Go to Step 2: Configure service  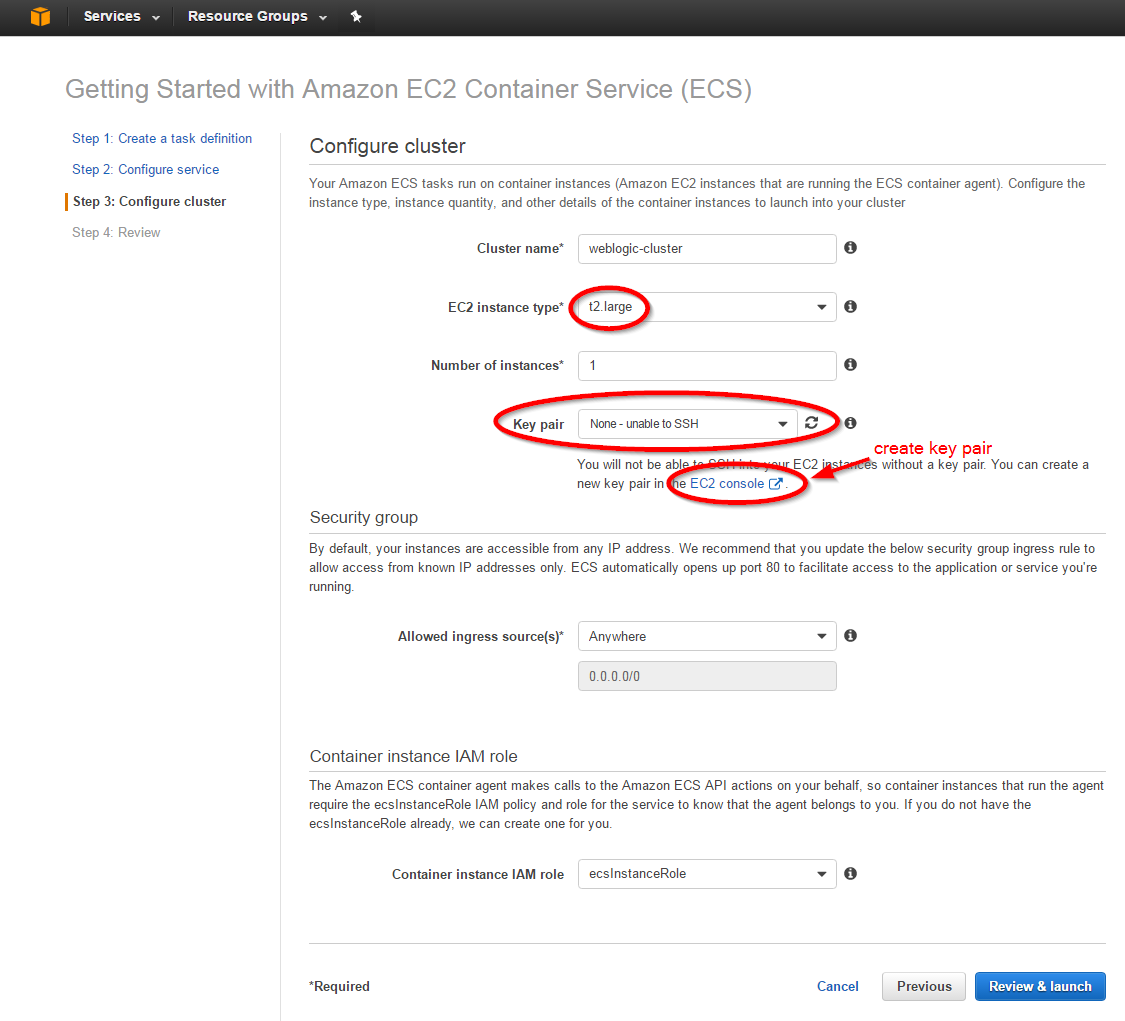click(x=145, y=169)
